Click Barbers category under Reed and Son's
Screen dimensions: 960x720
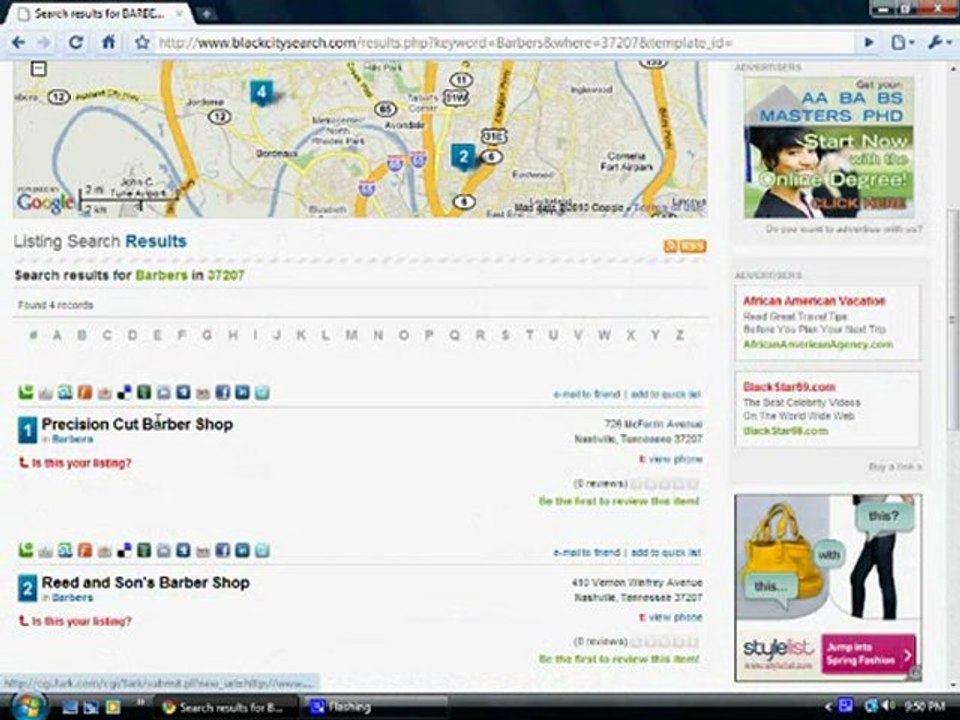(73, 598)
